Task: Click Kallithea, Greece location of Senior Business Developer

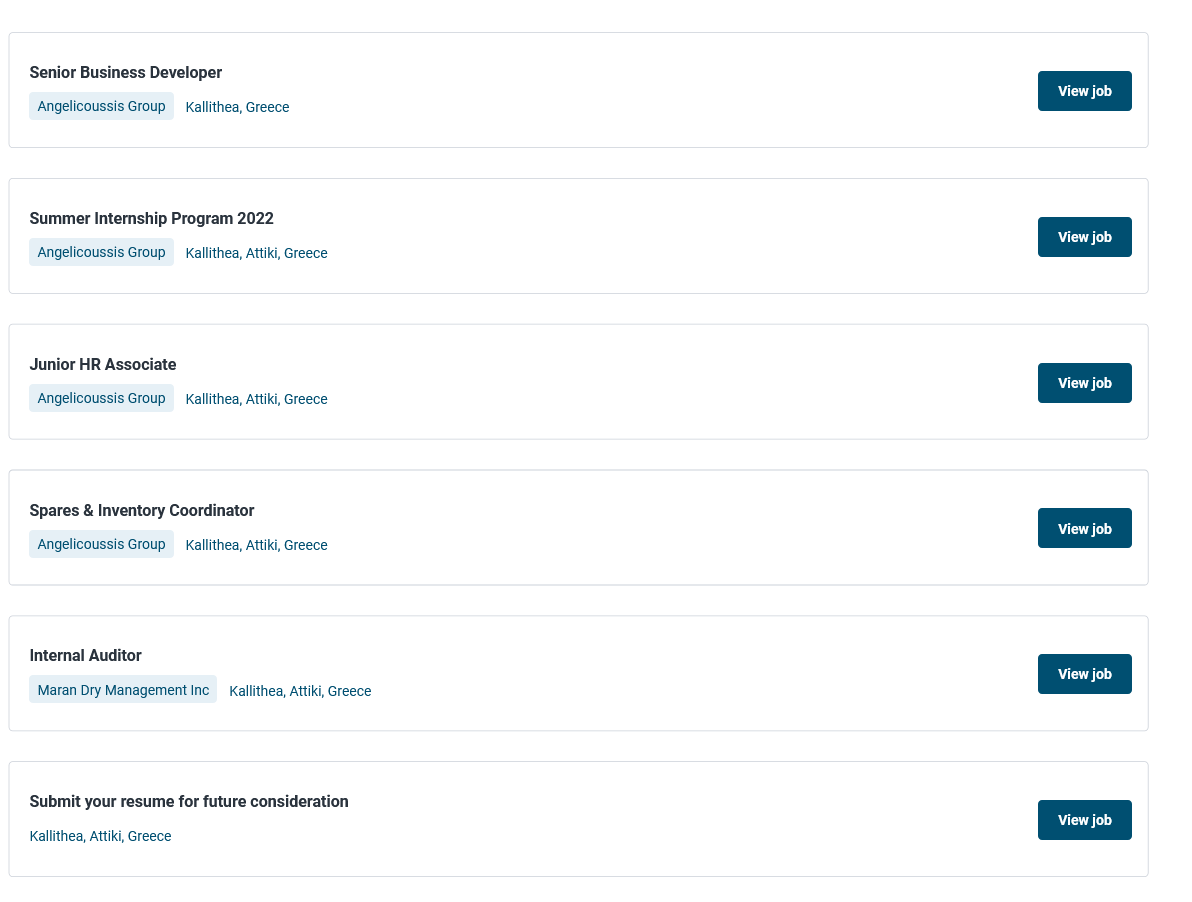Action: click(237, 107)
